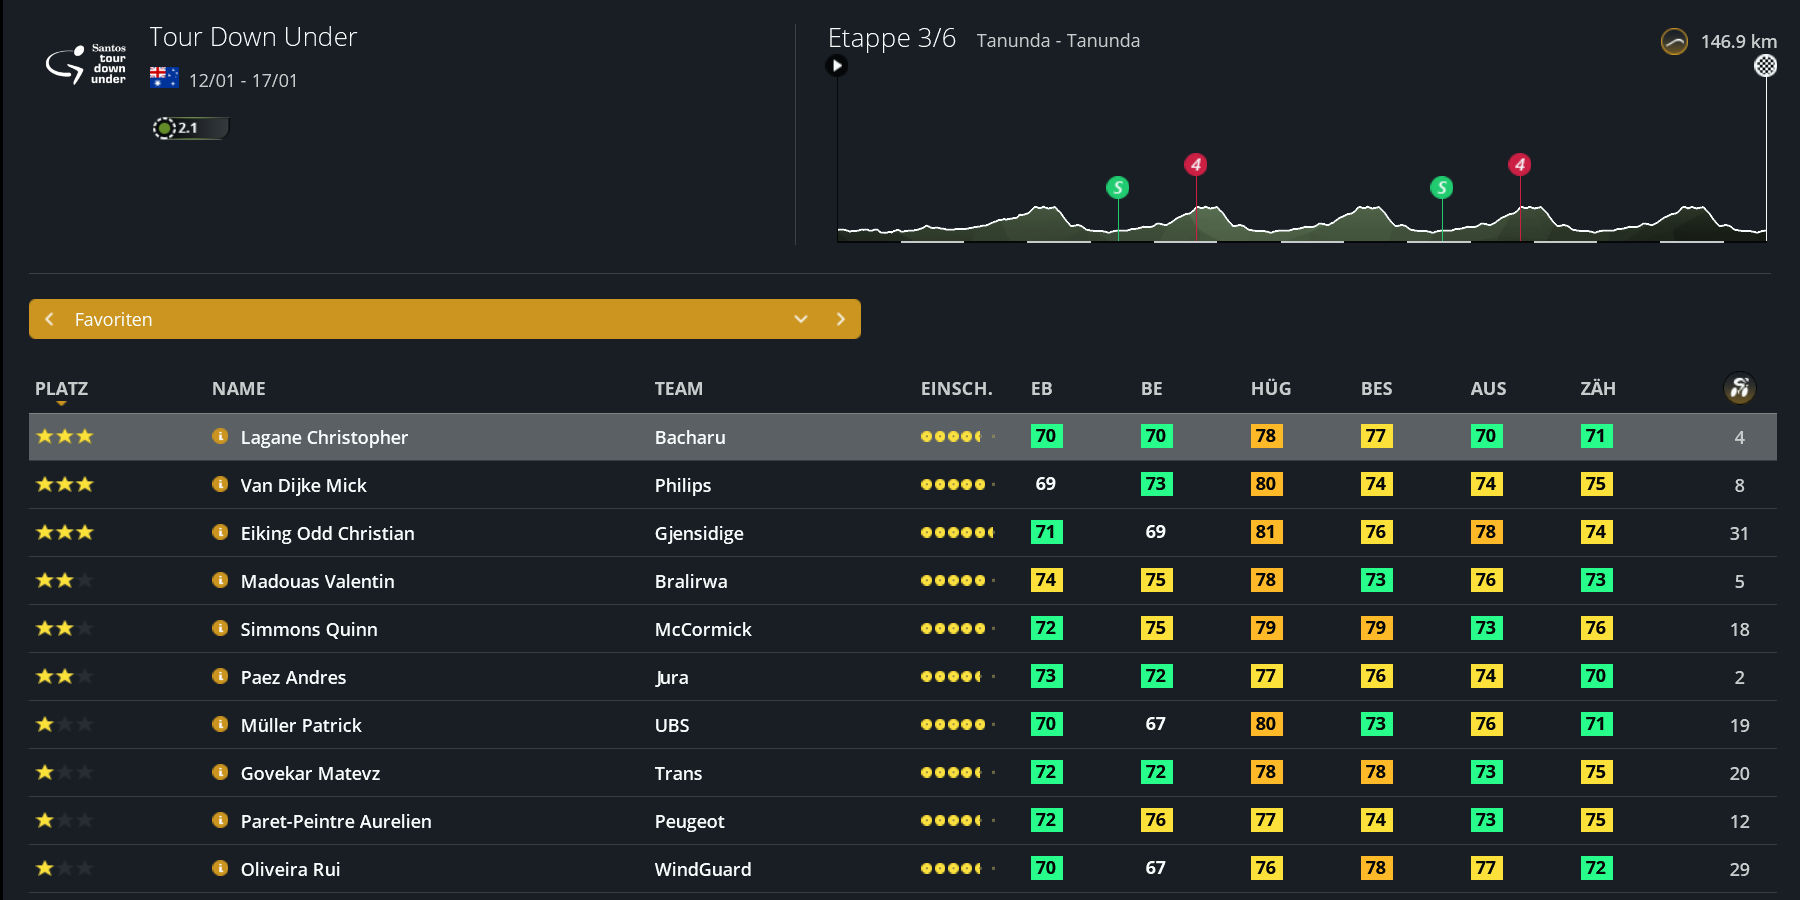Click info icon next to Paez Andres
Image resolution: width=1800 pixels, height=900 pixels.
(x=220, y=676)
